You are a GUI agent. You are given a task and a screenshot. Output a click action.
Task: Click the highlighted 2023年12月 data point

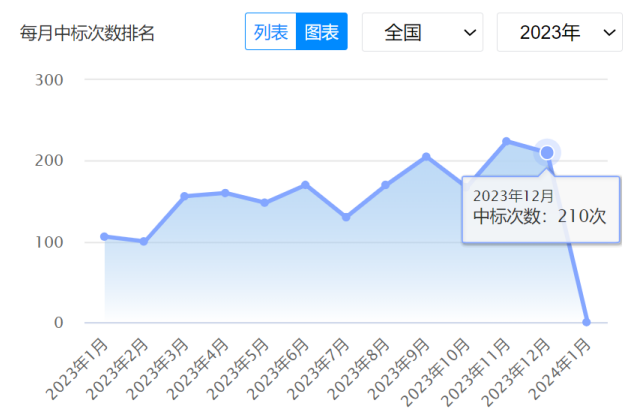[x=547, y=152]
